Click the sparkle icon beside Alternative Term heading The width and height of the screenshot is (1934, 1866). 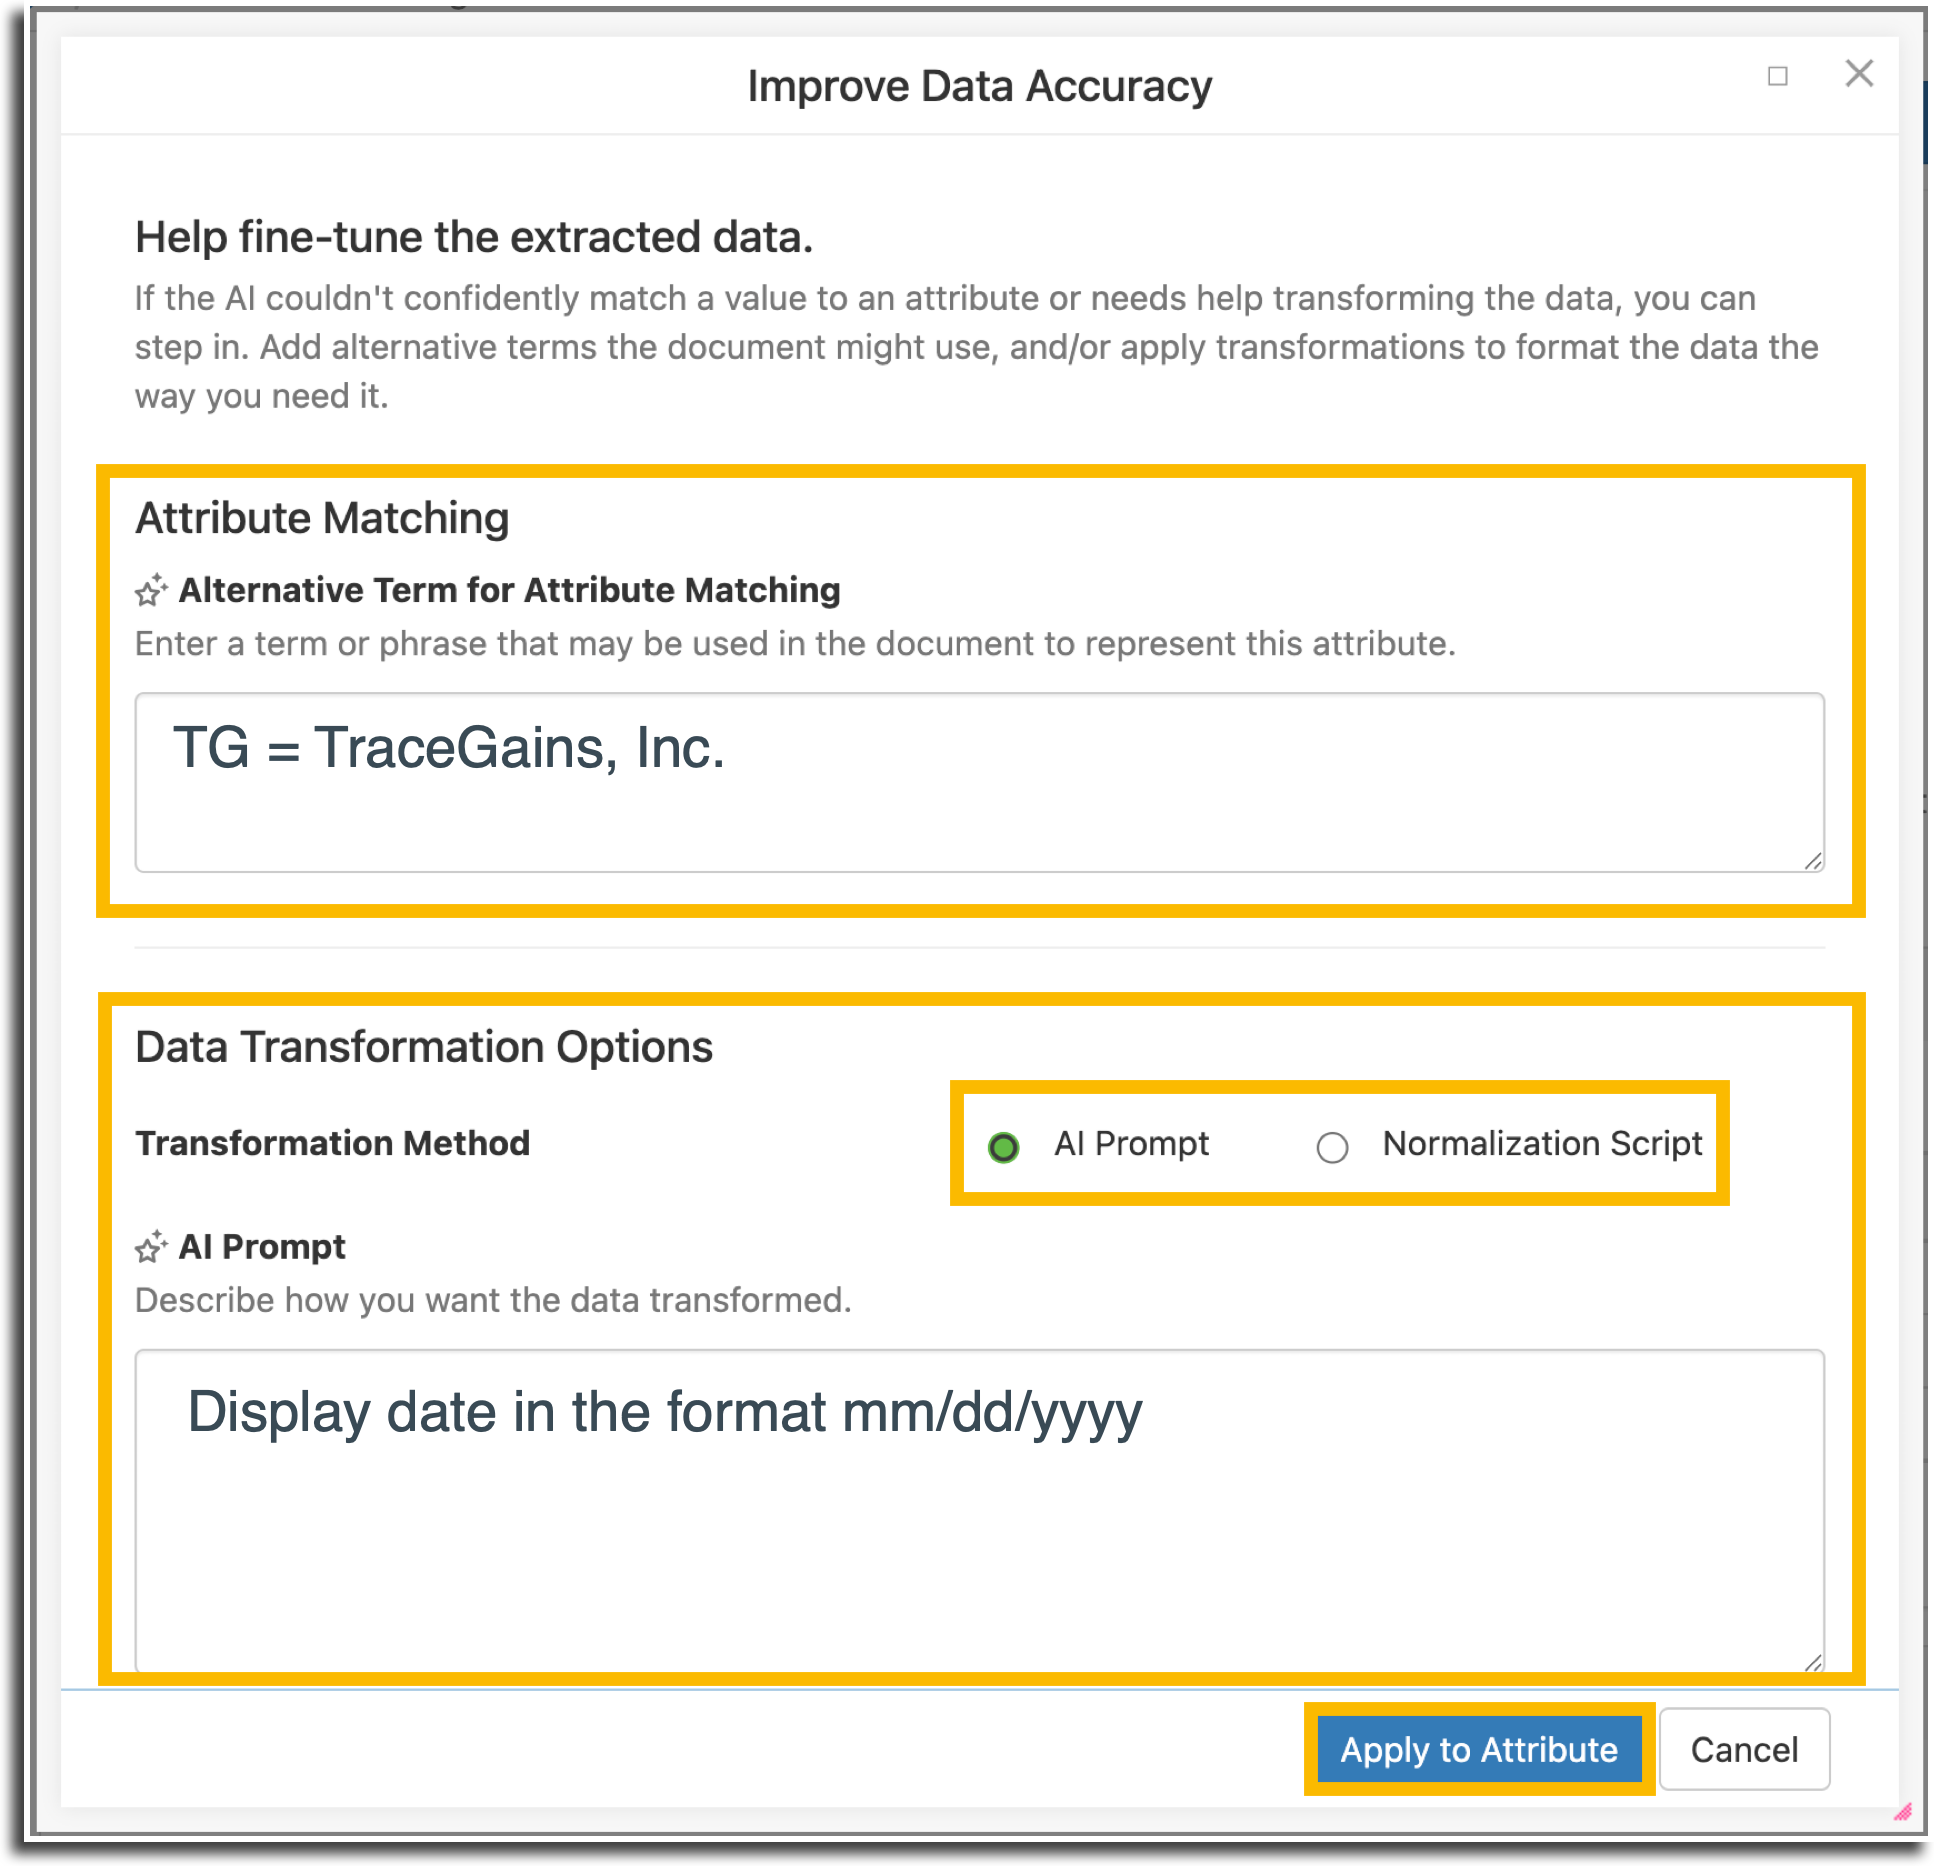click(151, 590)
